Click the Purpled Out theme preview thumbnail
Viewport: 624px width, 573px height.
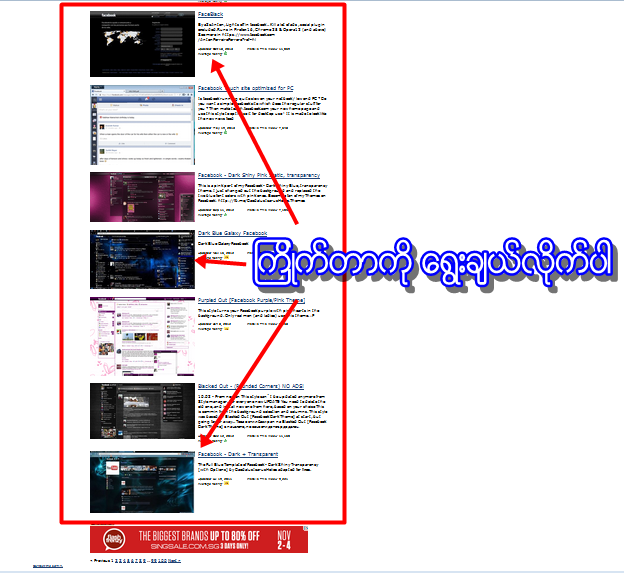[x=142, y=337]
